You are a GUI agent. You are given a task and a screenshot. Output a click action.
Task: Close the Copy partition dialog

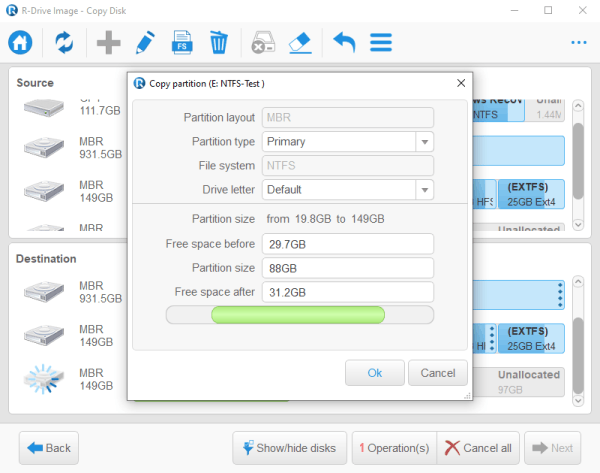click(x=461, y=83)
